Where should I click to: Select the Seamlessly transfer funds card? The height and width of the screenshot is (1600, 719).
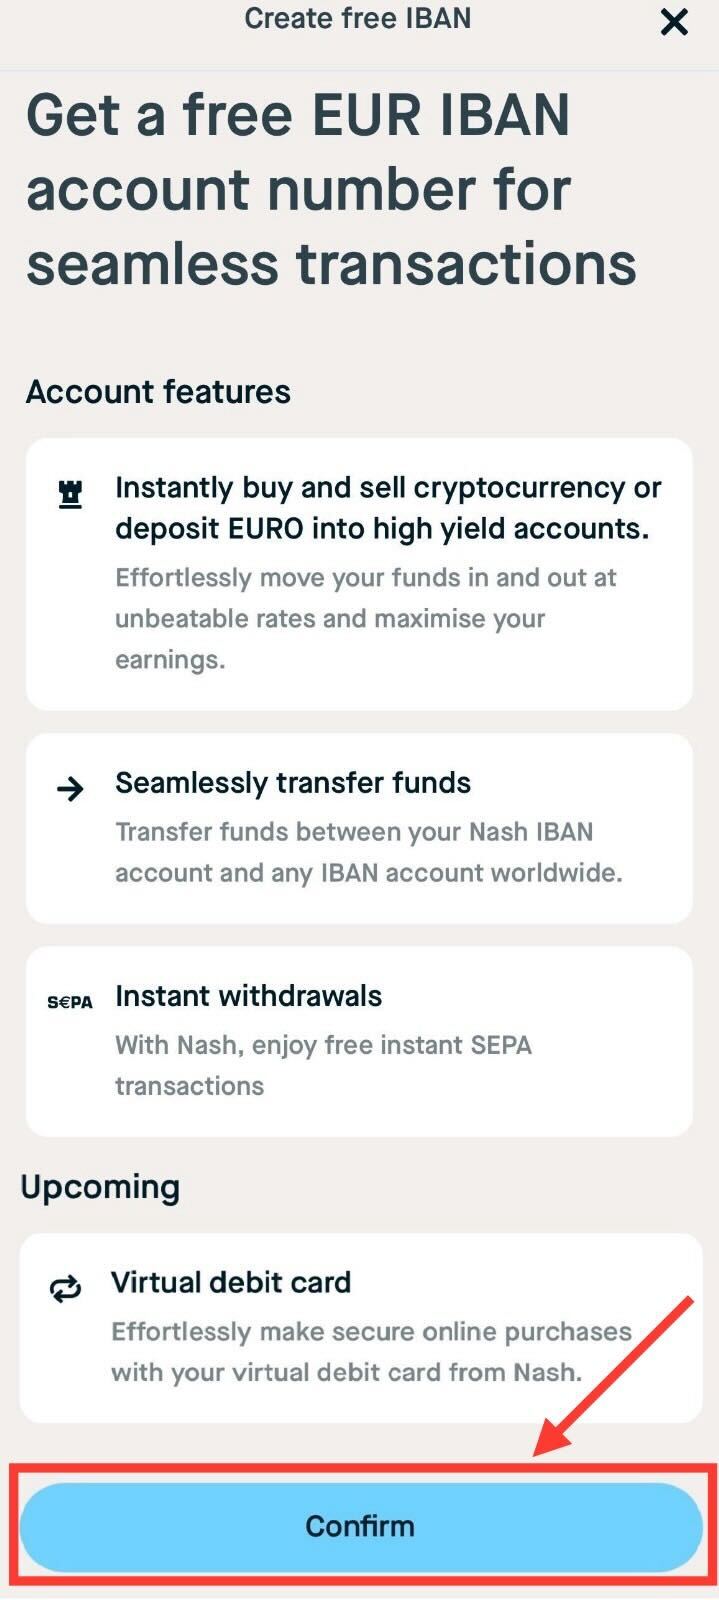(359, 828)
